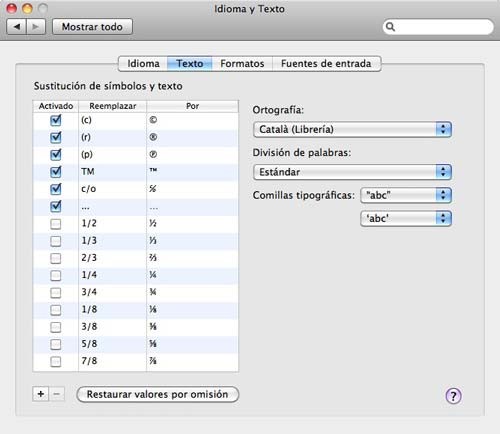Click the ® symbol in Por column

153,137
